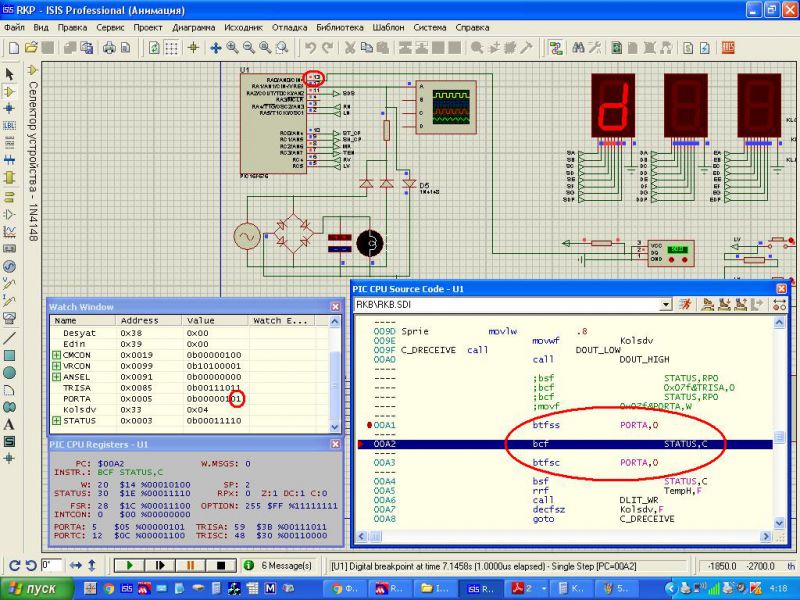Open the Библиотека menu

click(x=341, y=27)
